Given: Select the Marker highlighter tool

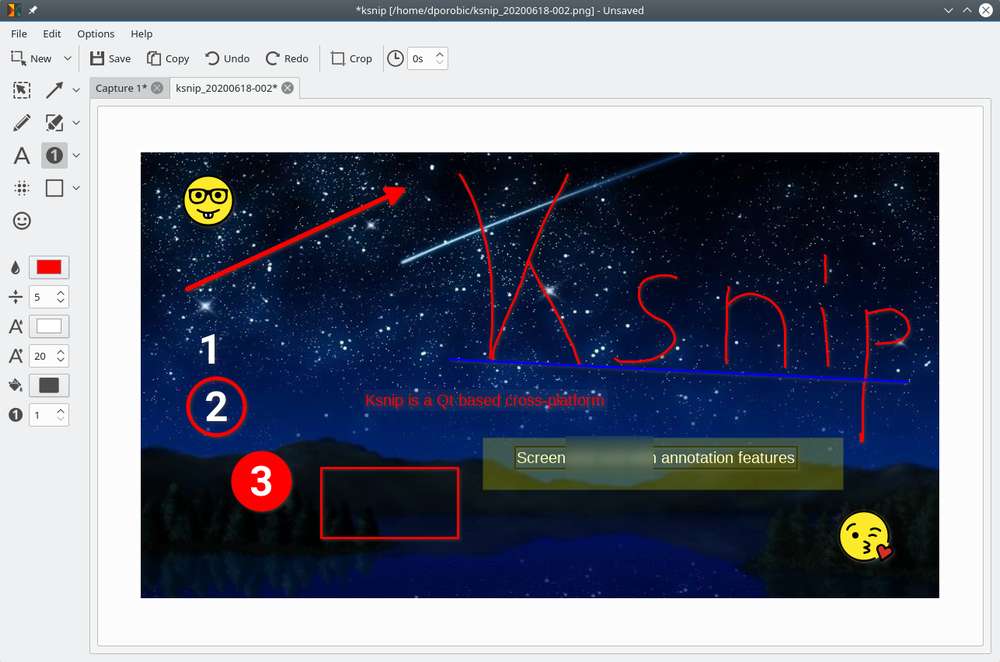Looking at the screenshot, I should (x=54, y=122).
